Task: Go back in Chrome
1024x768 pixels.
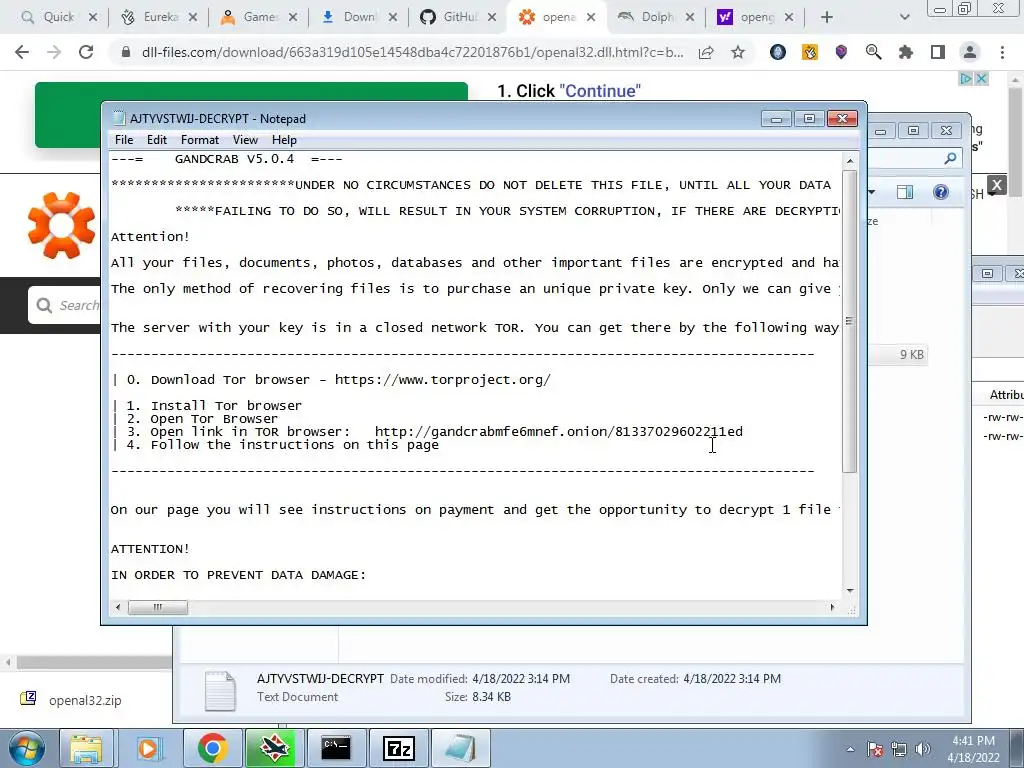Action: coord(22,52)
